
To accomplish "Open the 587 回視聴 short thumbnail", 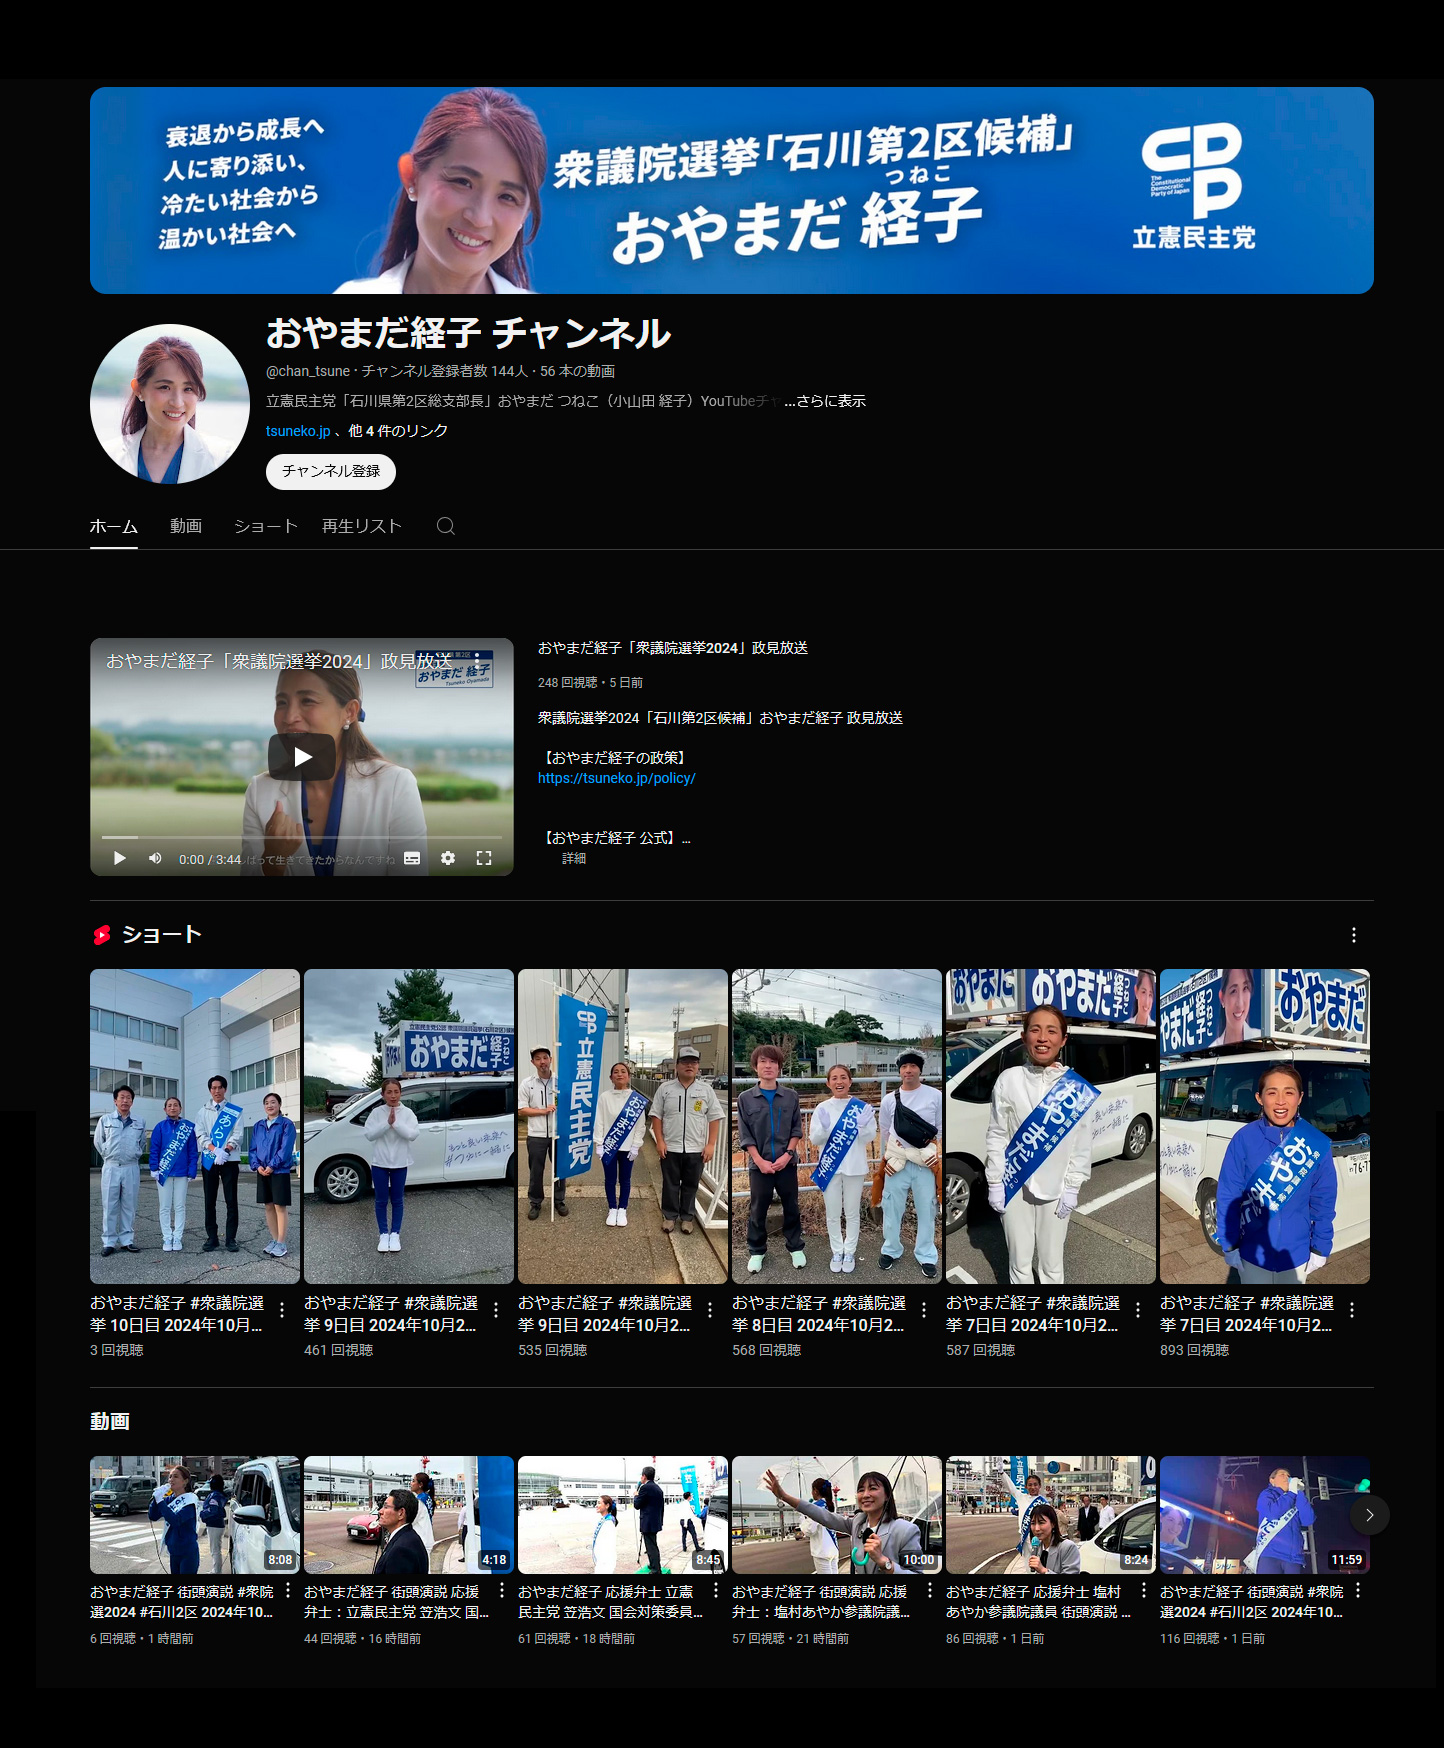I will pos(1051,1126).
